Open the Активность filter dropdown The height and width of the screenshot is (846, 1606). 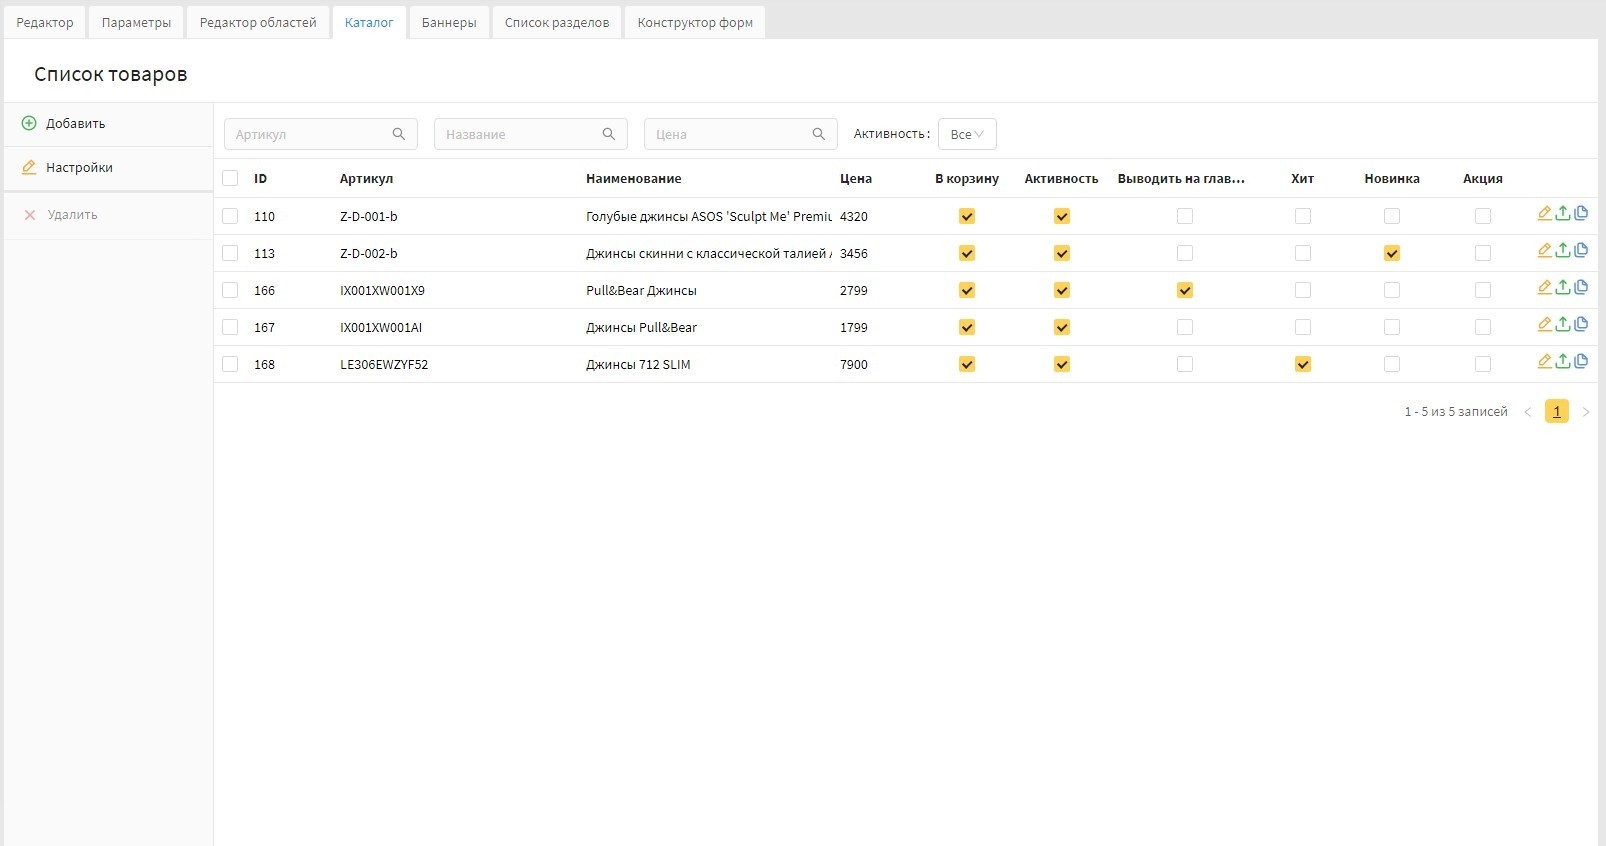[x=966, y=134]
